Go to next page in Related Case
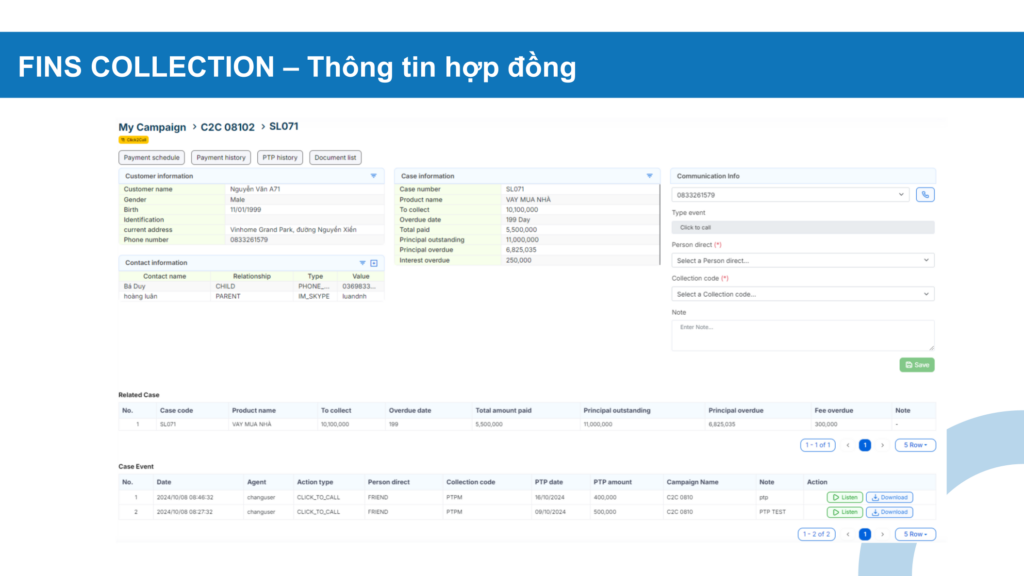This screenshot has width=1024, height=576. [x=882, y=445]
